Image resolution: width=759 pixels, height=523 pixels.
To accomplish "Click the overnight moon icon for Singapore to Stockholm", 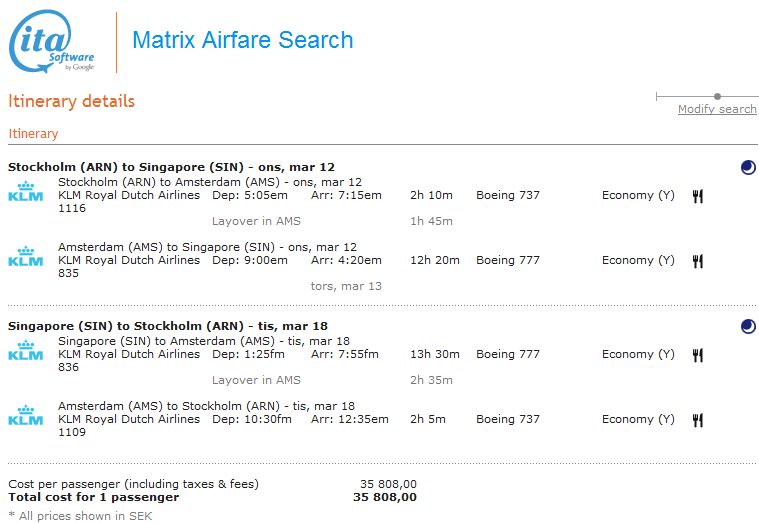I will [x=748, y=326].
